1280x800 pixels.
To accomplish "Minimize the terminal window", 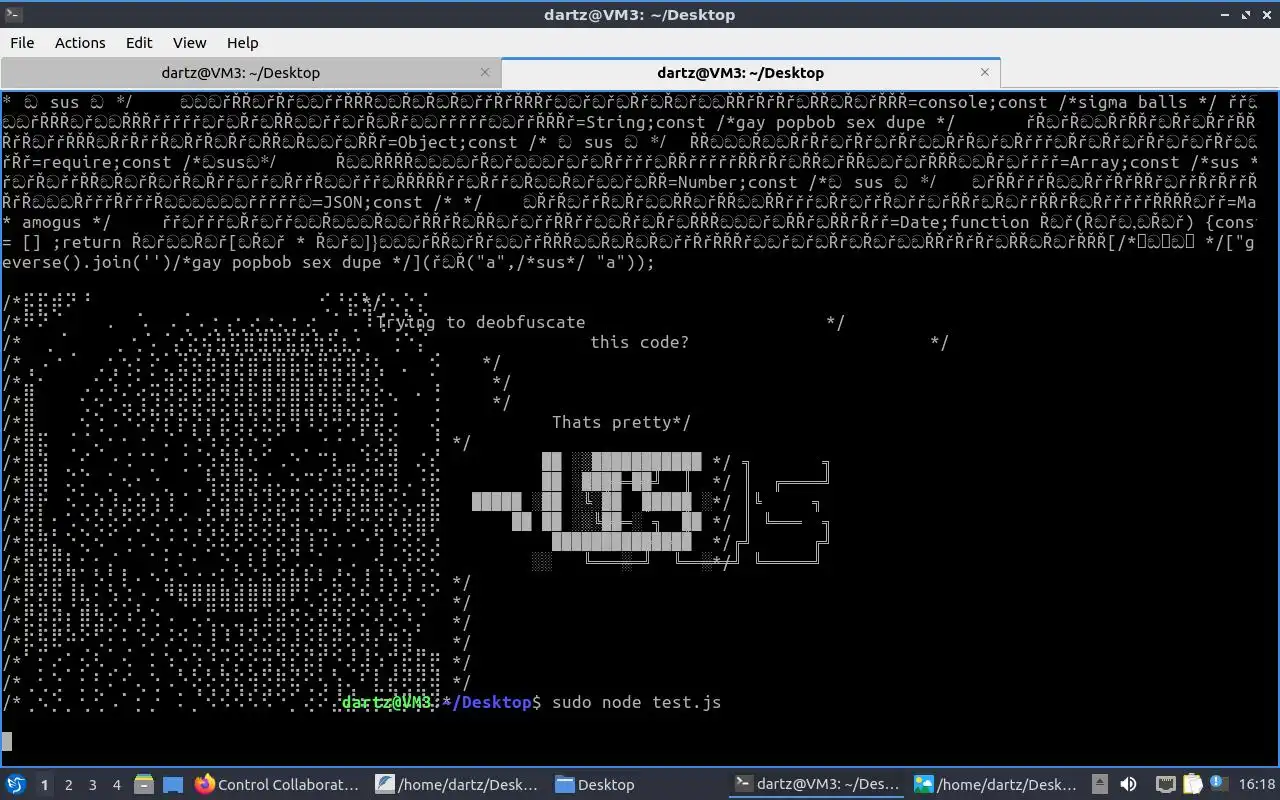I will pyautogui.click(x=1226, y=14).
